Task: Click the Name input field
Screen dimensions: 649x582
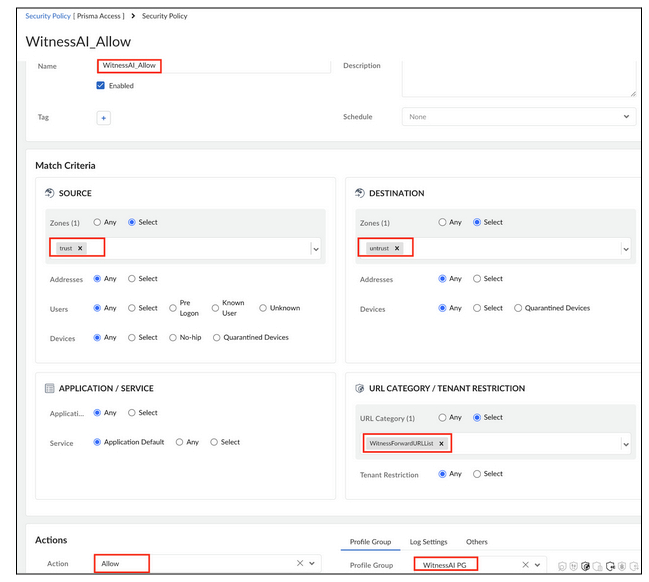Action: 214,66
